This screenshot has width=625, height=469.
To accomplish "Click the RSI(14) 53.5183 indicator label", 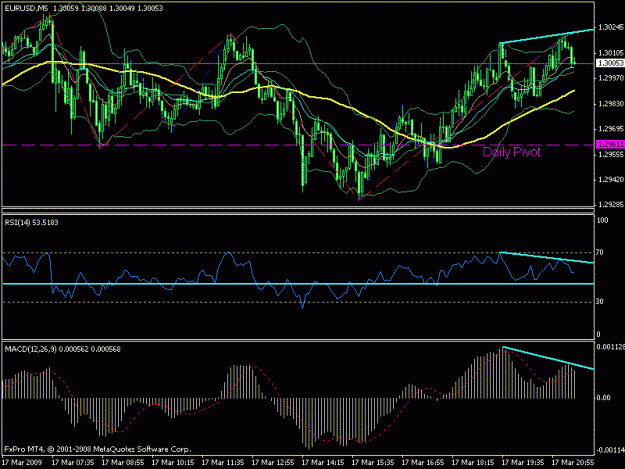I will pyautogui.click(x=31, y=222).
